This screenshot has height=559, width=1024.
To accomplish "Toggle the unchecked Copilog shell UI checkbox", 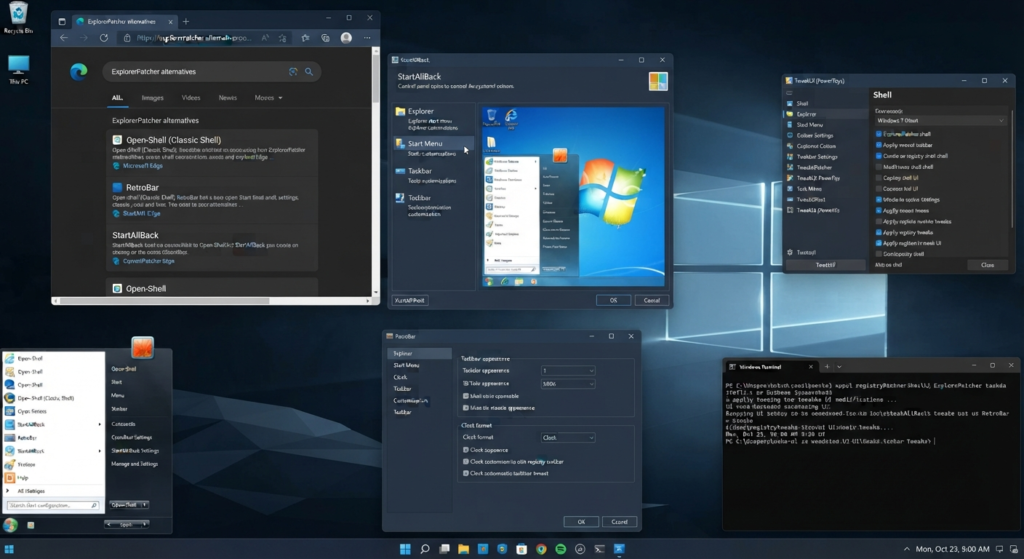I will (x=878, y=178).
